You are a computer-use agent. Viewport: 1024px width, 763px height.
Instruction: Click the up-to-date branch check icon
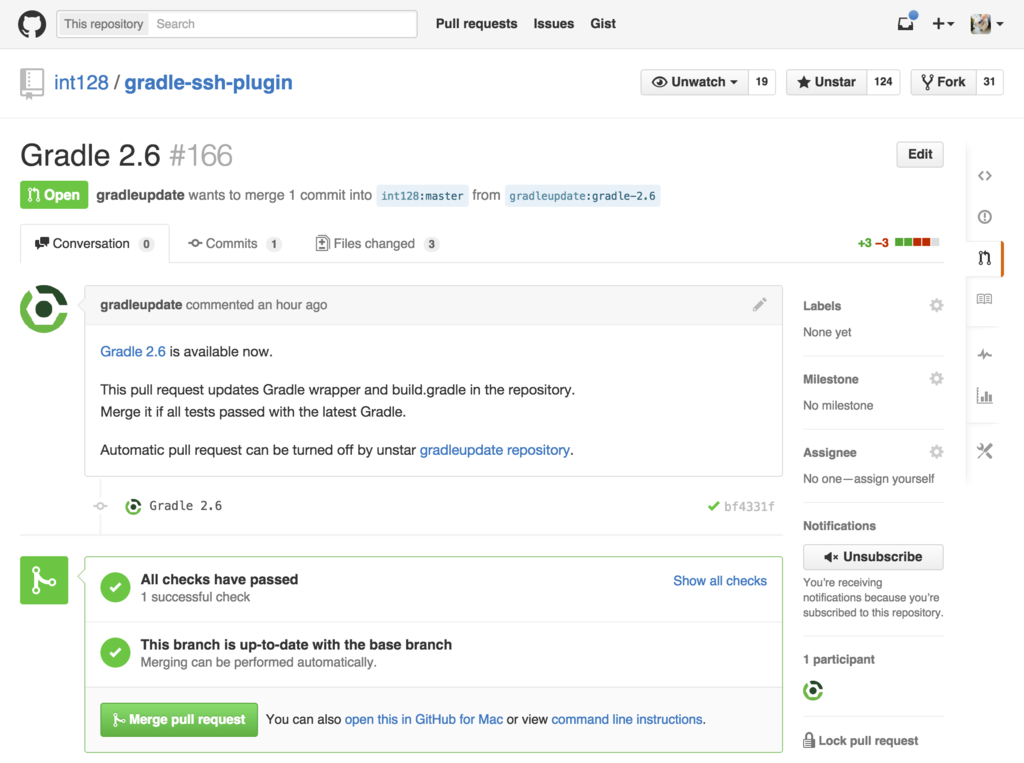116,653
